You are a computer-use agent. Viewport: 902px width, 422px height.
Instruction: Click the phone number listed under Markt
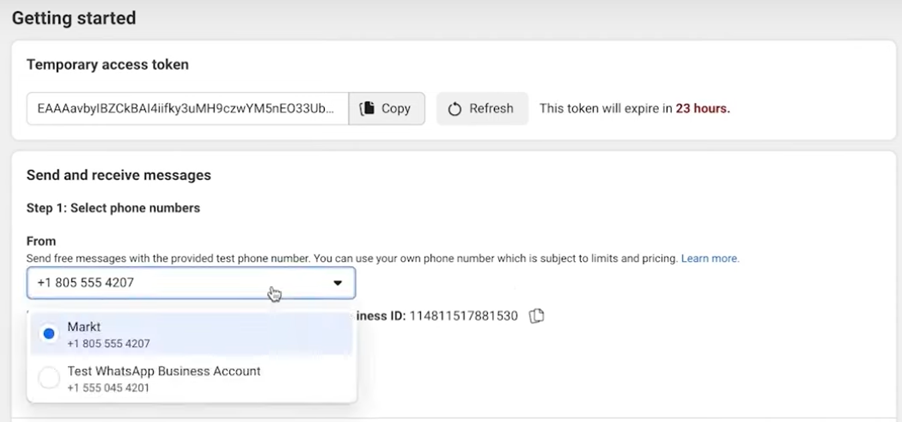tap(108, 344)
